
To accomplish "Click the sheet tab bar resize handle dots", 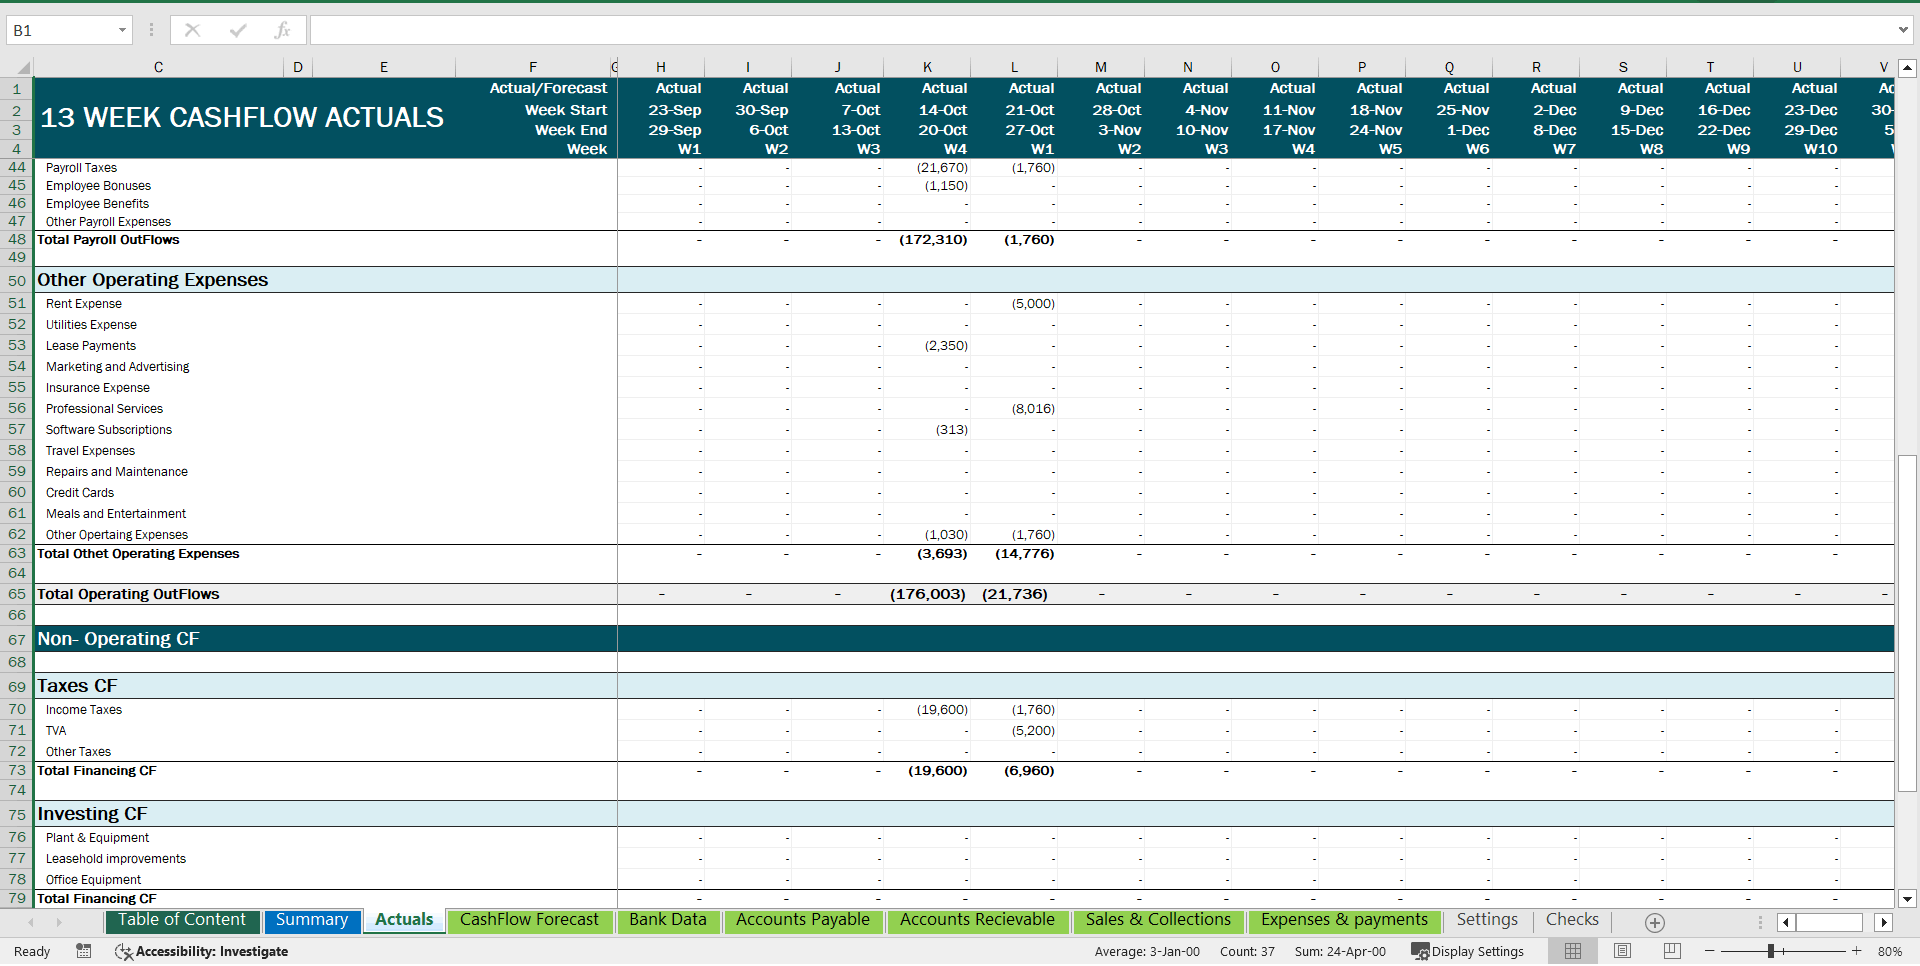I will pos(1761,923).
